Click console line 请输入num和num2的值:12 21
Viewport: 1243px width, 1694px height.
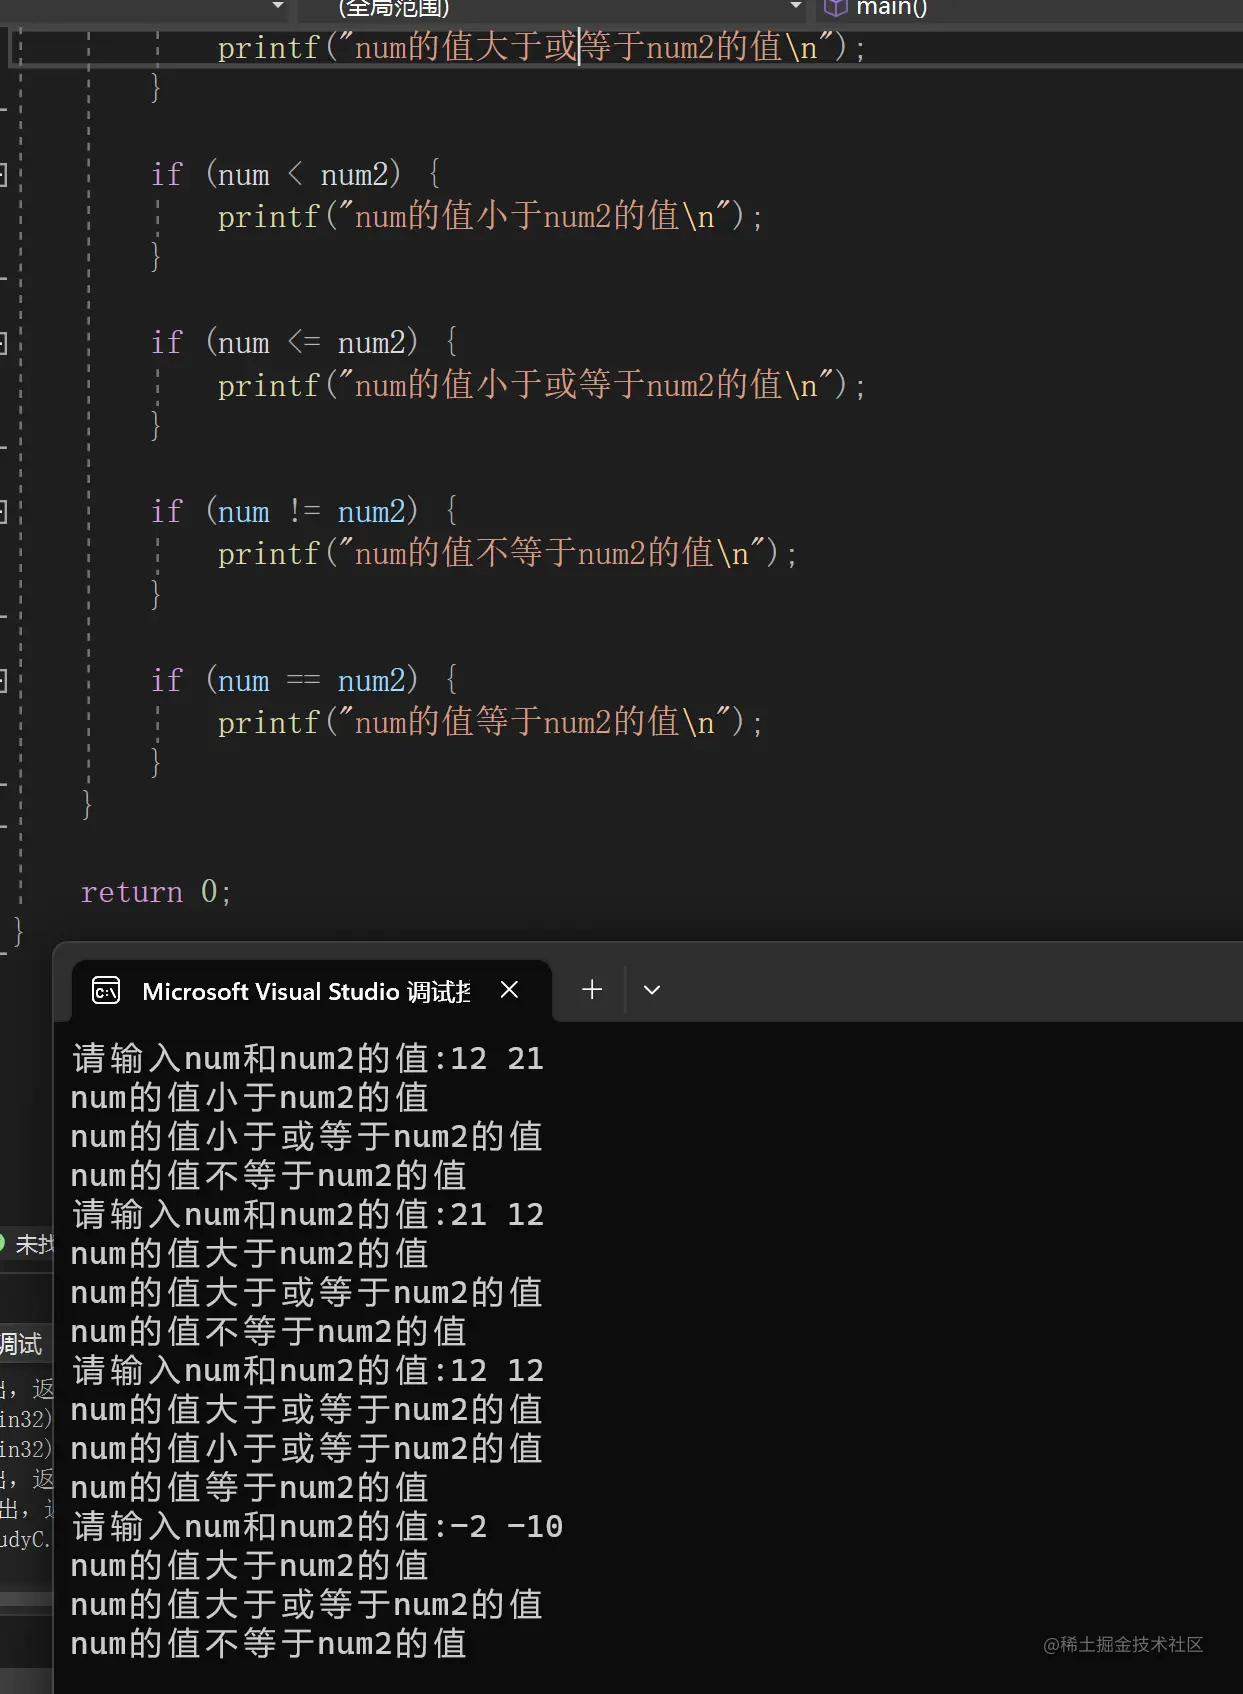click(308, 1058)
